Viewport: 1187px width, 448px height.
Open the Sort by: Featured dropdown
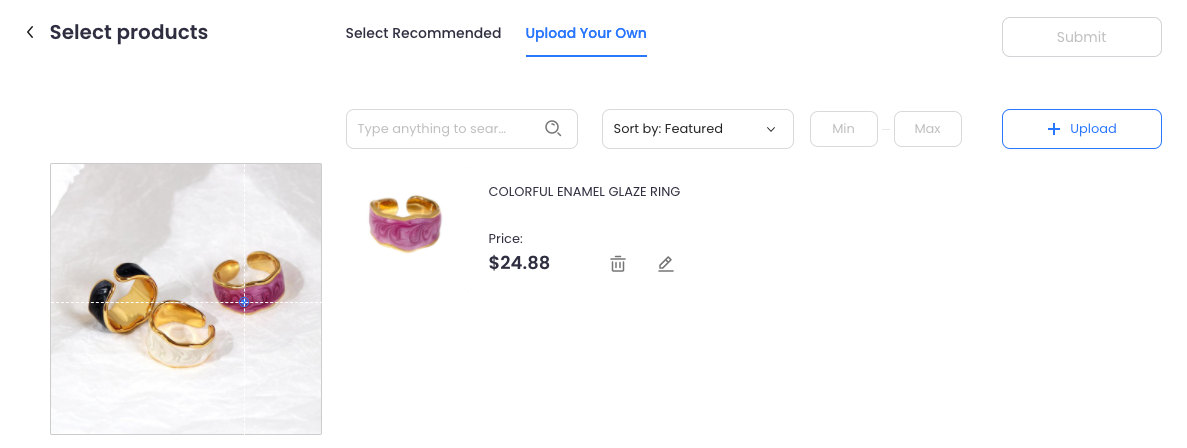[698, 129]
